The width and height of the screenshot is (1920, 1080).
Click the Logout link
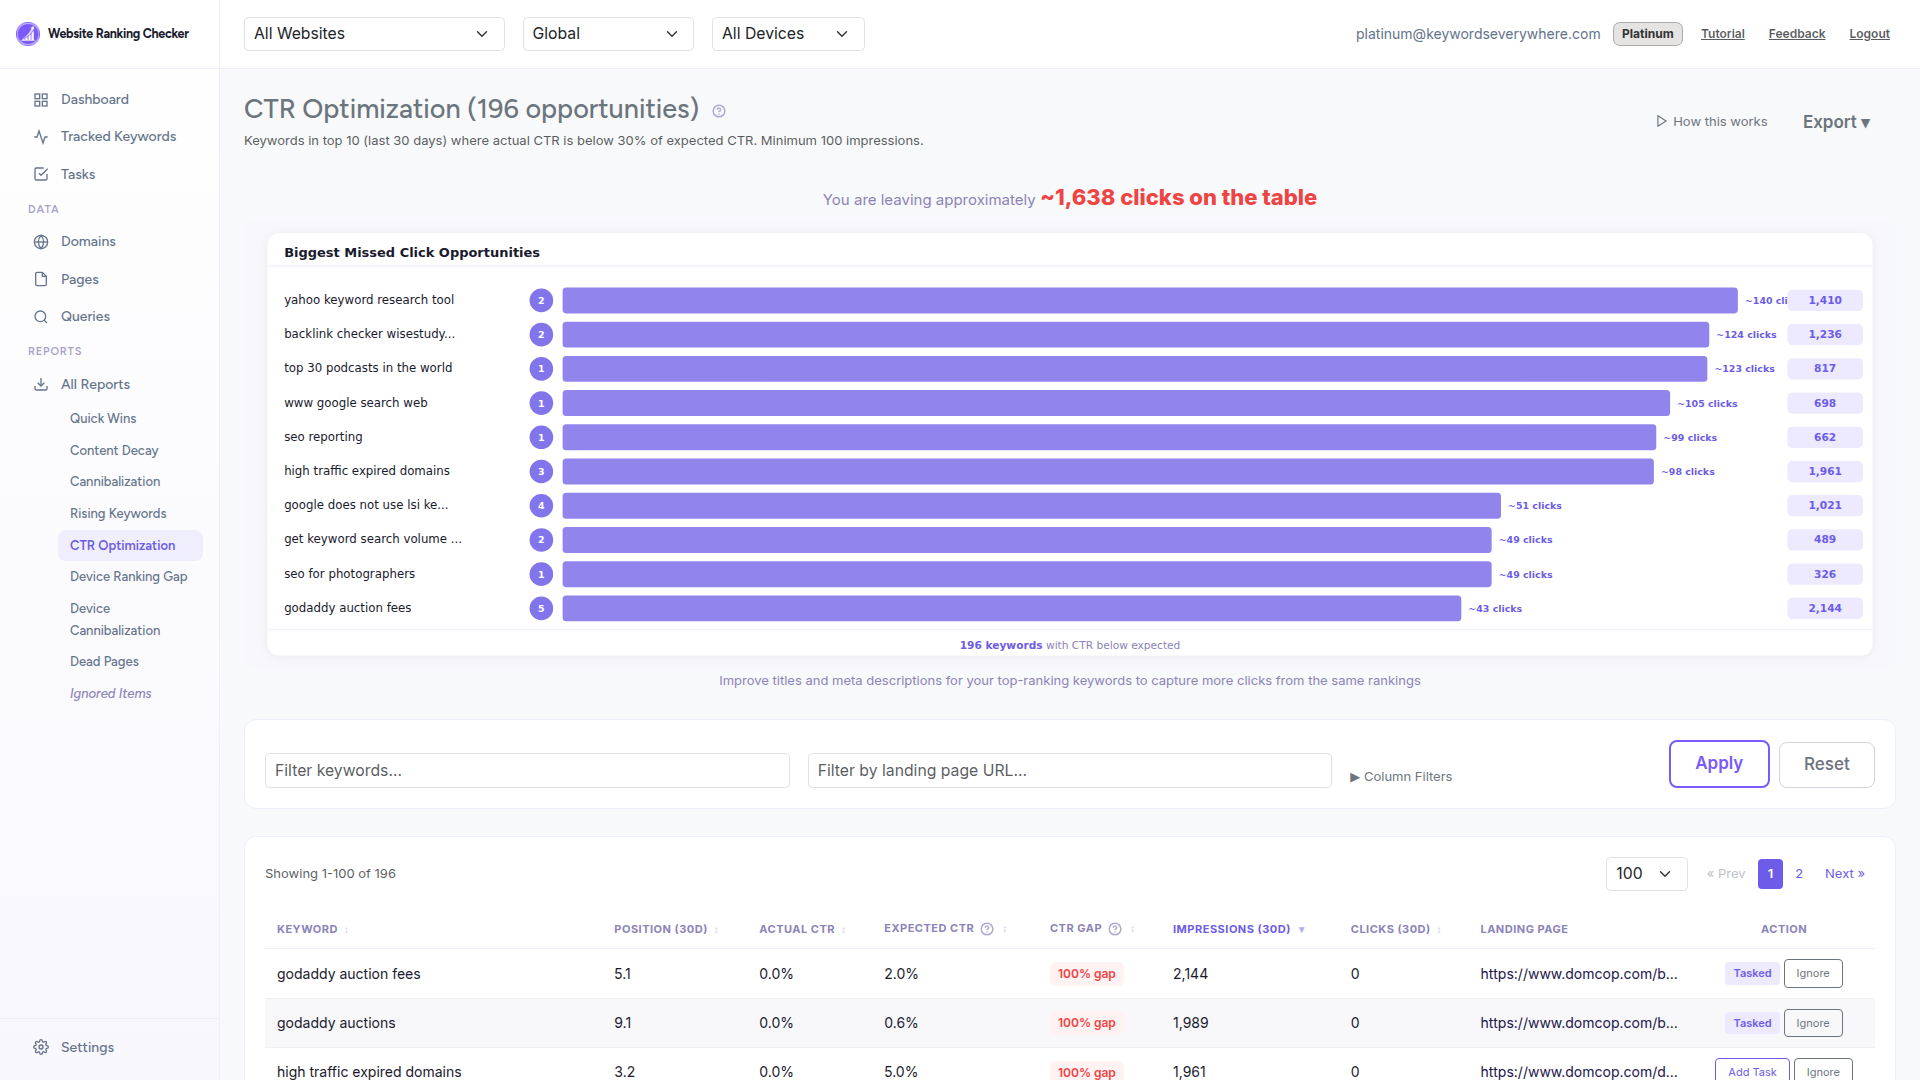1869,33
